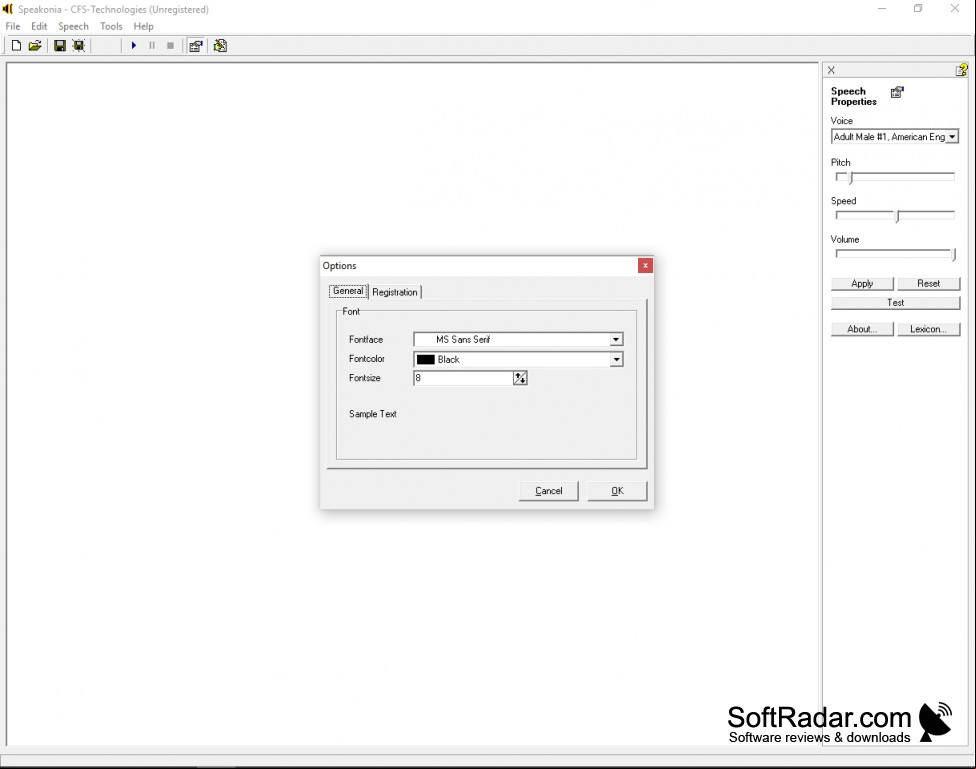Close the Options dialog with red X
This screenshot has height=769, width=976.
point(645,266)
